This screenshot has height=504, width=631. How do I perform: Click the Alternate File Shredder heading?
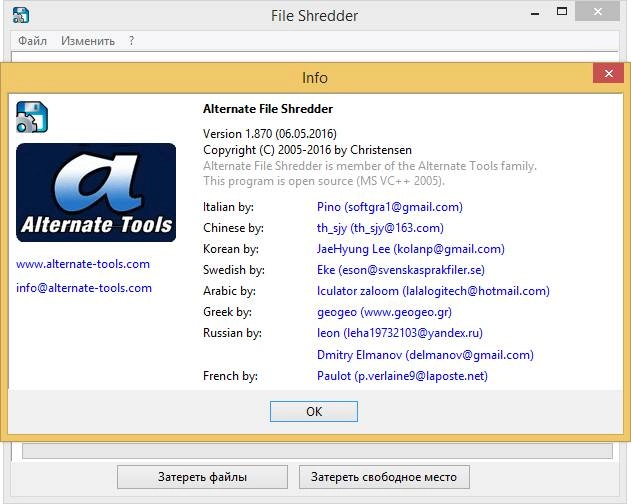(268, 109)
